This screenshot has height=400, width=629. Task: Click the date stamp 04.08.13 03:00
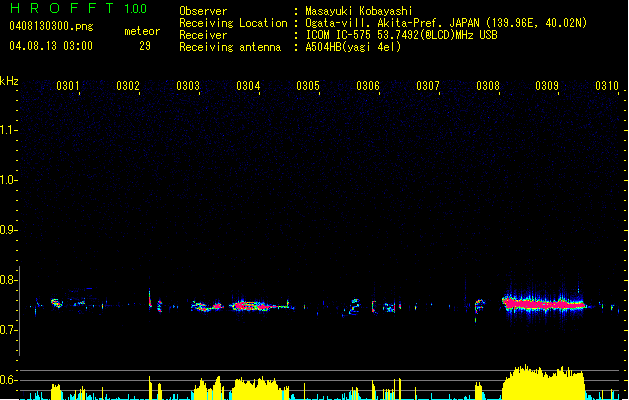click(x=51, y=46)
